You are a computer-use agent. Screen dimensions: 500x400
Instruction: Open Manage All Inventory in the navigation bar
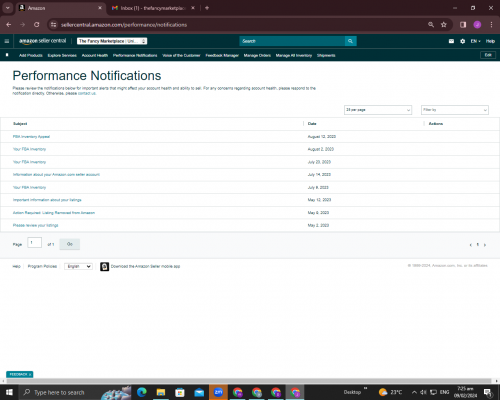click(x=294, y=55)
